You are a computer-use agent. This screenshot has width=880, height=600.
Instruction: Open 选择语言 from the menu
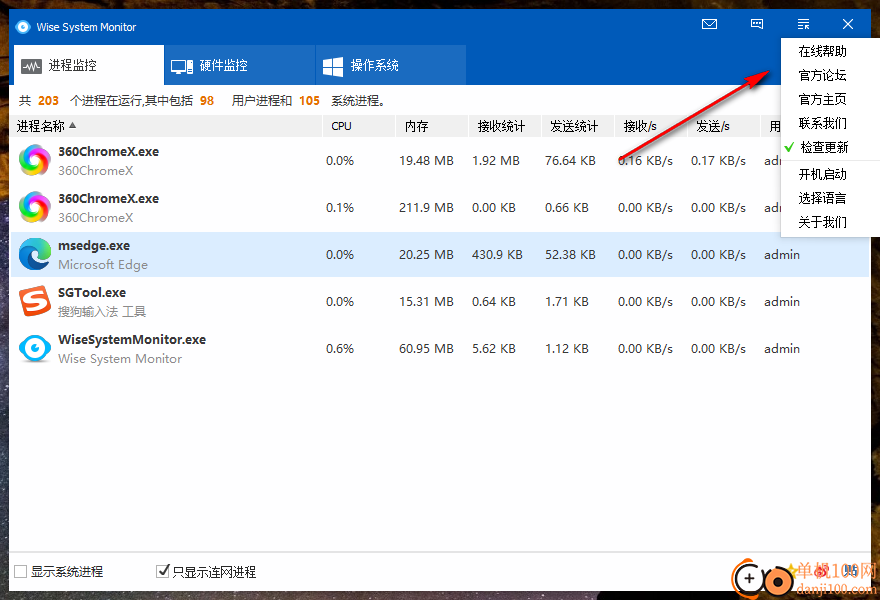point(822,198)
